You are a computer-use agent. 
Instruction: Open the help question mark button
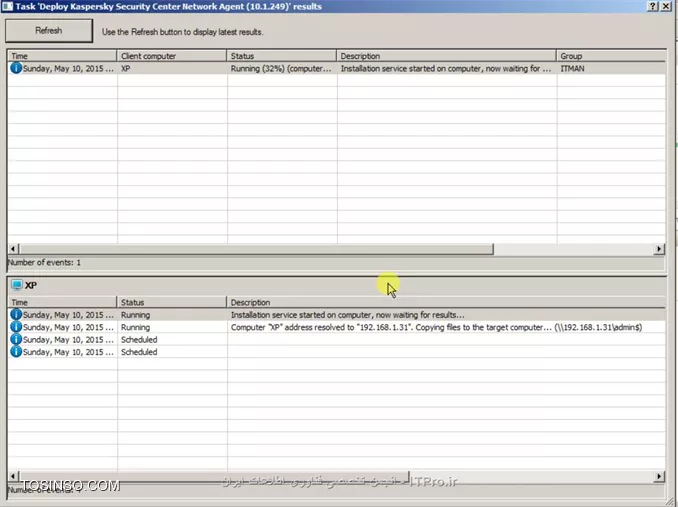tap(653, 6)
